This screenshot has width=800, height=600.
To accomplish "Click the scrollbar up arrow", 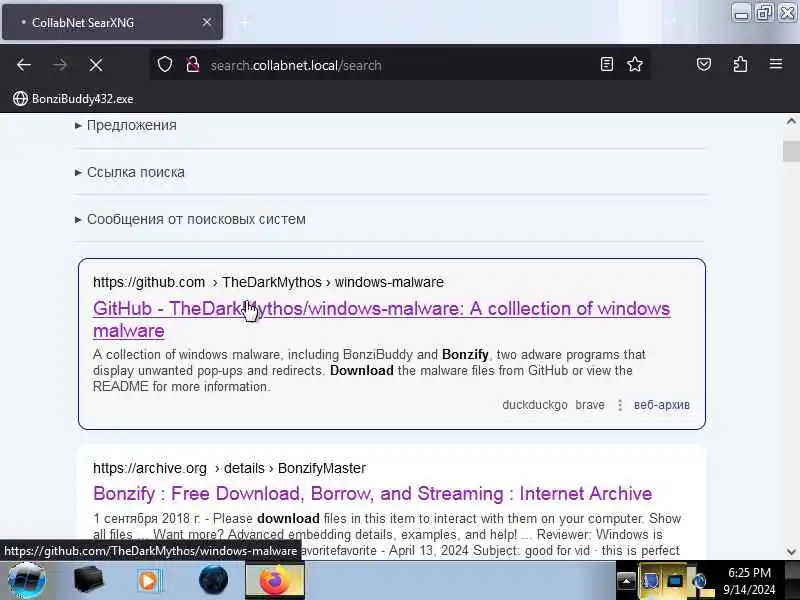I will click(x=791, y=121).
